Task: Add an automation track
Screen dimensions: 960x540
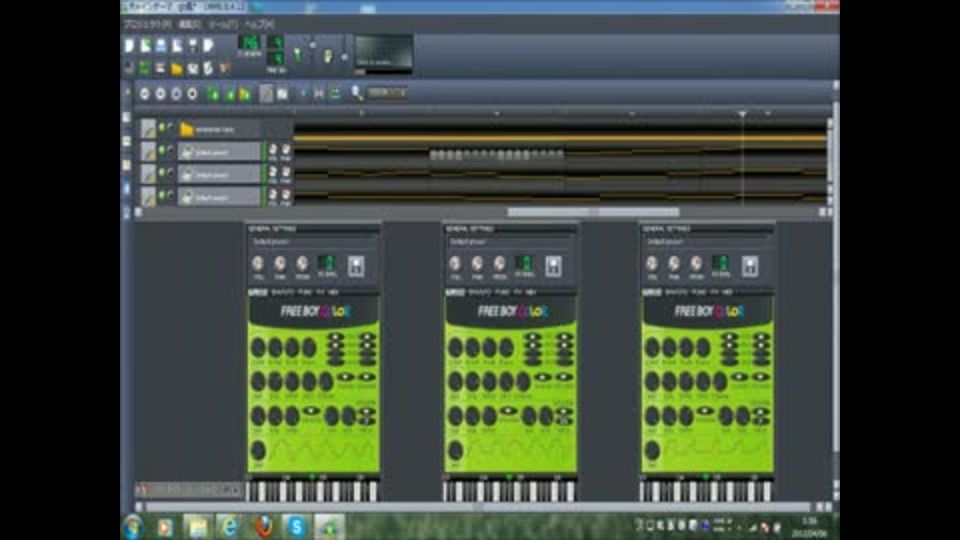Action: 245,94
